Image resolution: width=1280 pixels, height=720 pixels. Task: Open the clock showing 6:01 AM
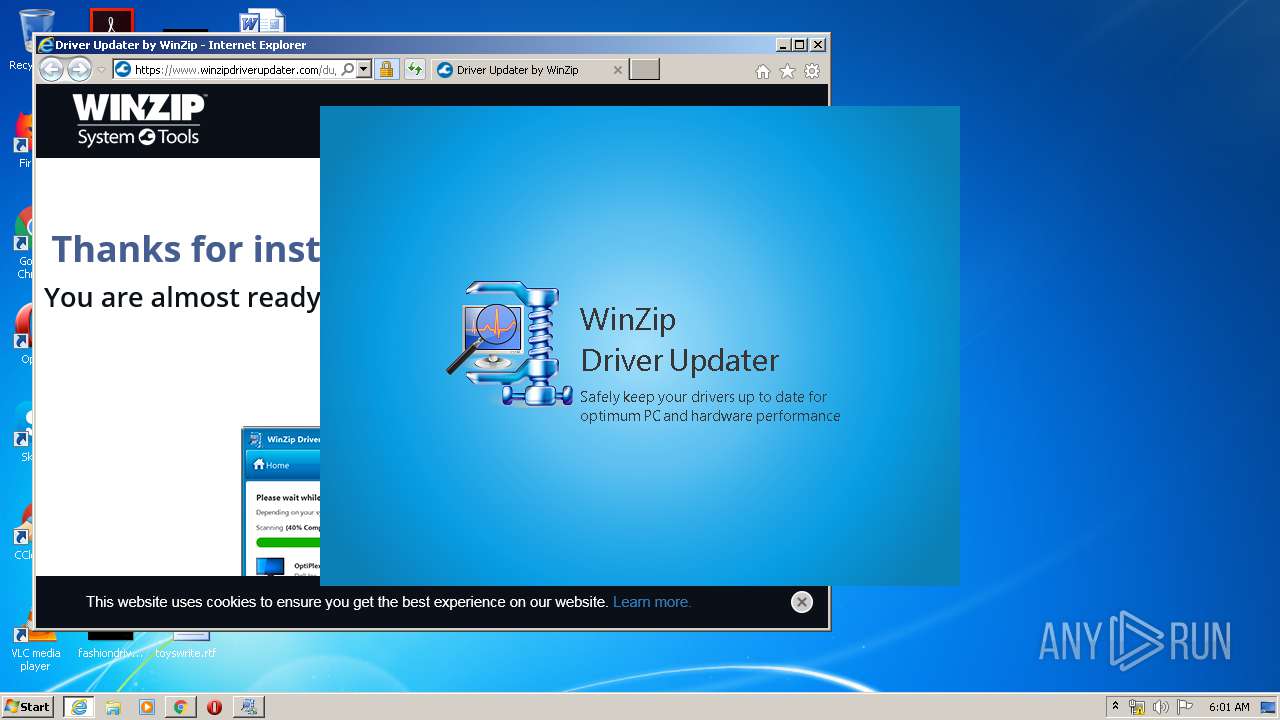pos(1229,707)
